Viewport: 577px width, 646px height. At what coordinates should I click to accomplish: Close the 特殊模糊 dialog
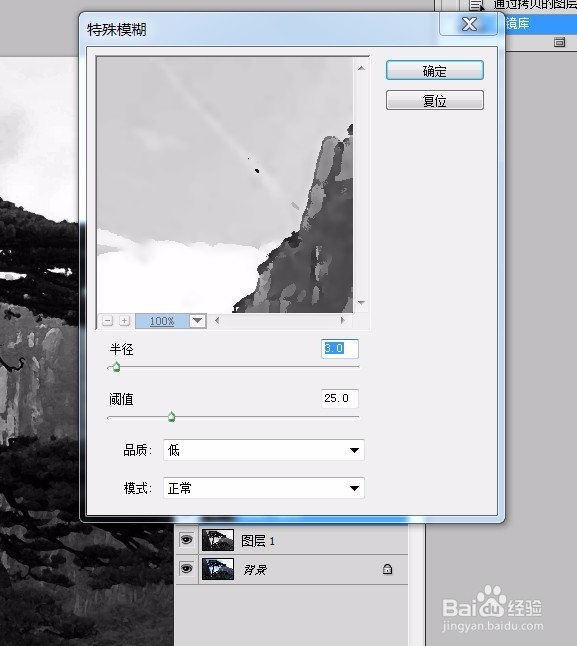(469, 24)
